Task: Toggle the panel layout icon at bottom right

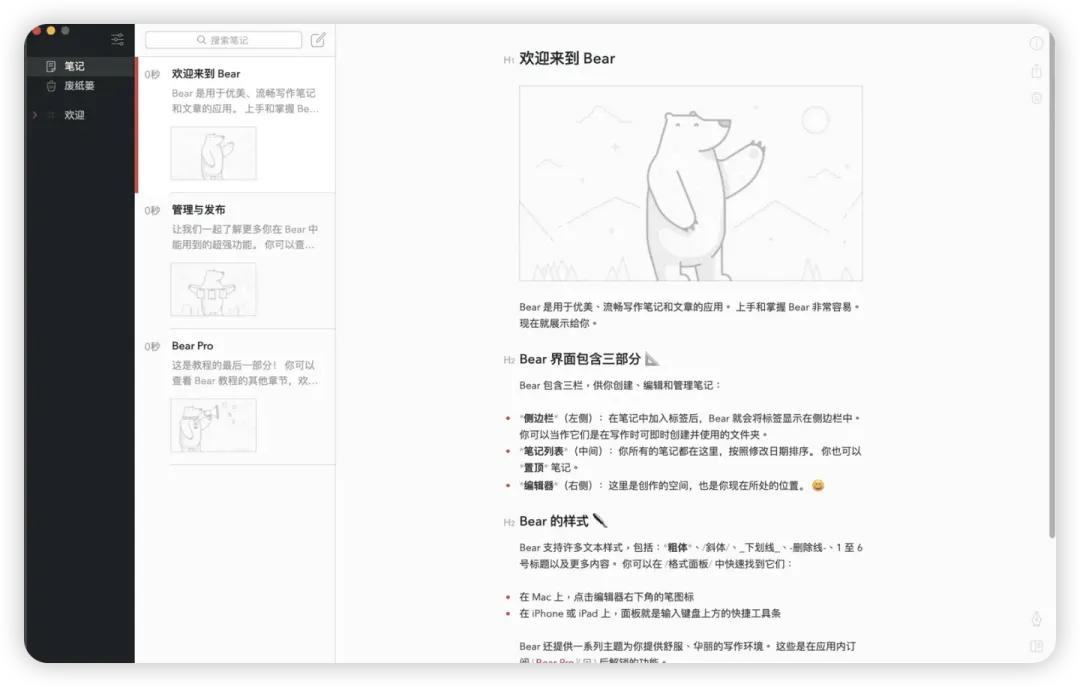Action: (x=1036, y=646)
